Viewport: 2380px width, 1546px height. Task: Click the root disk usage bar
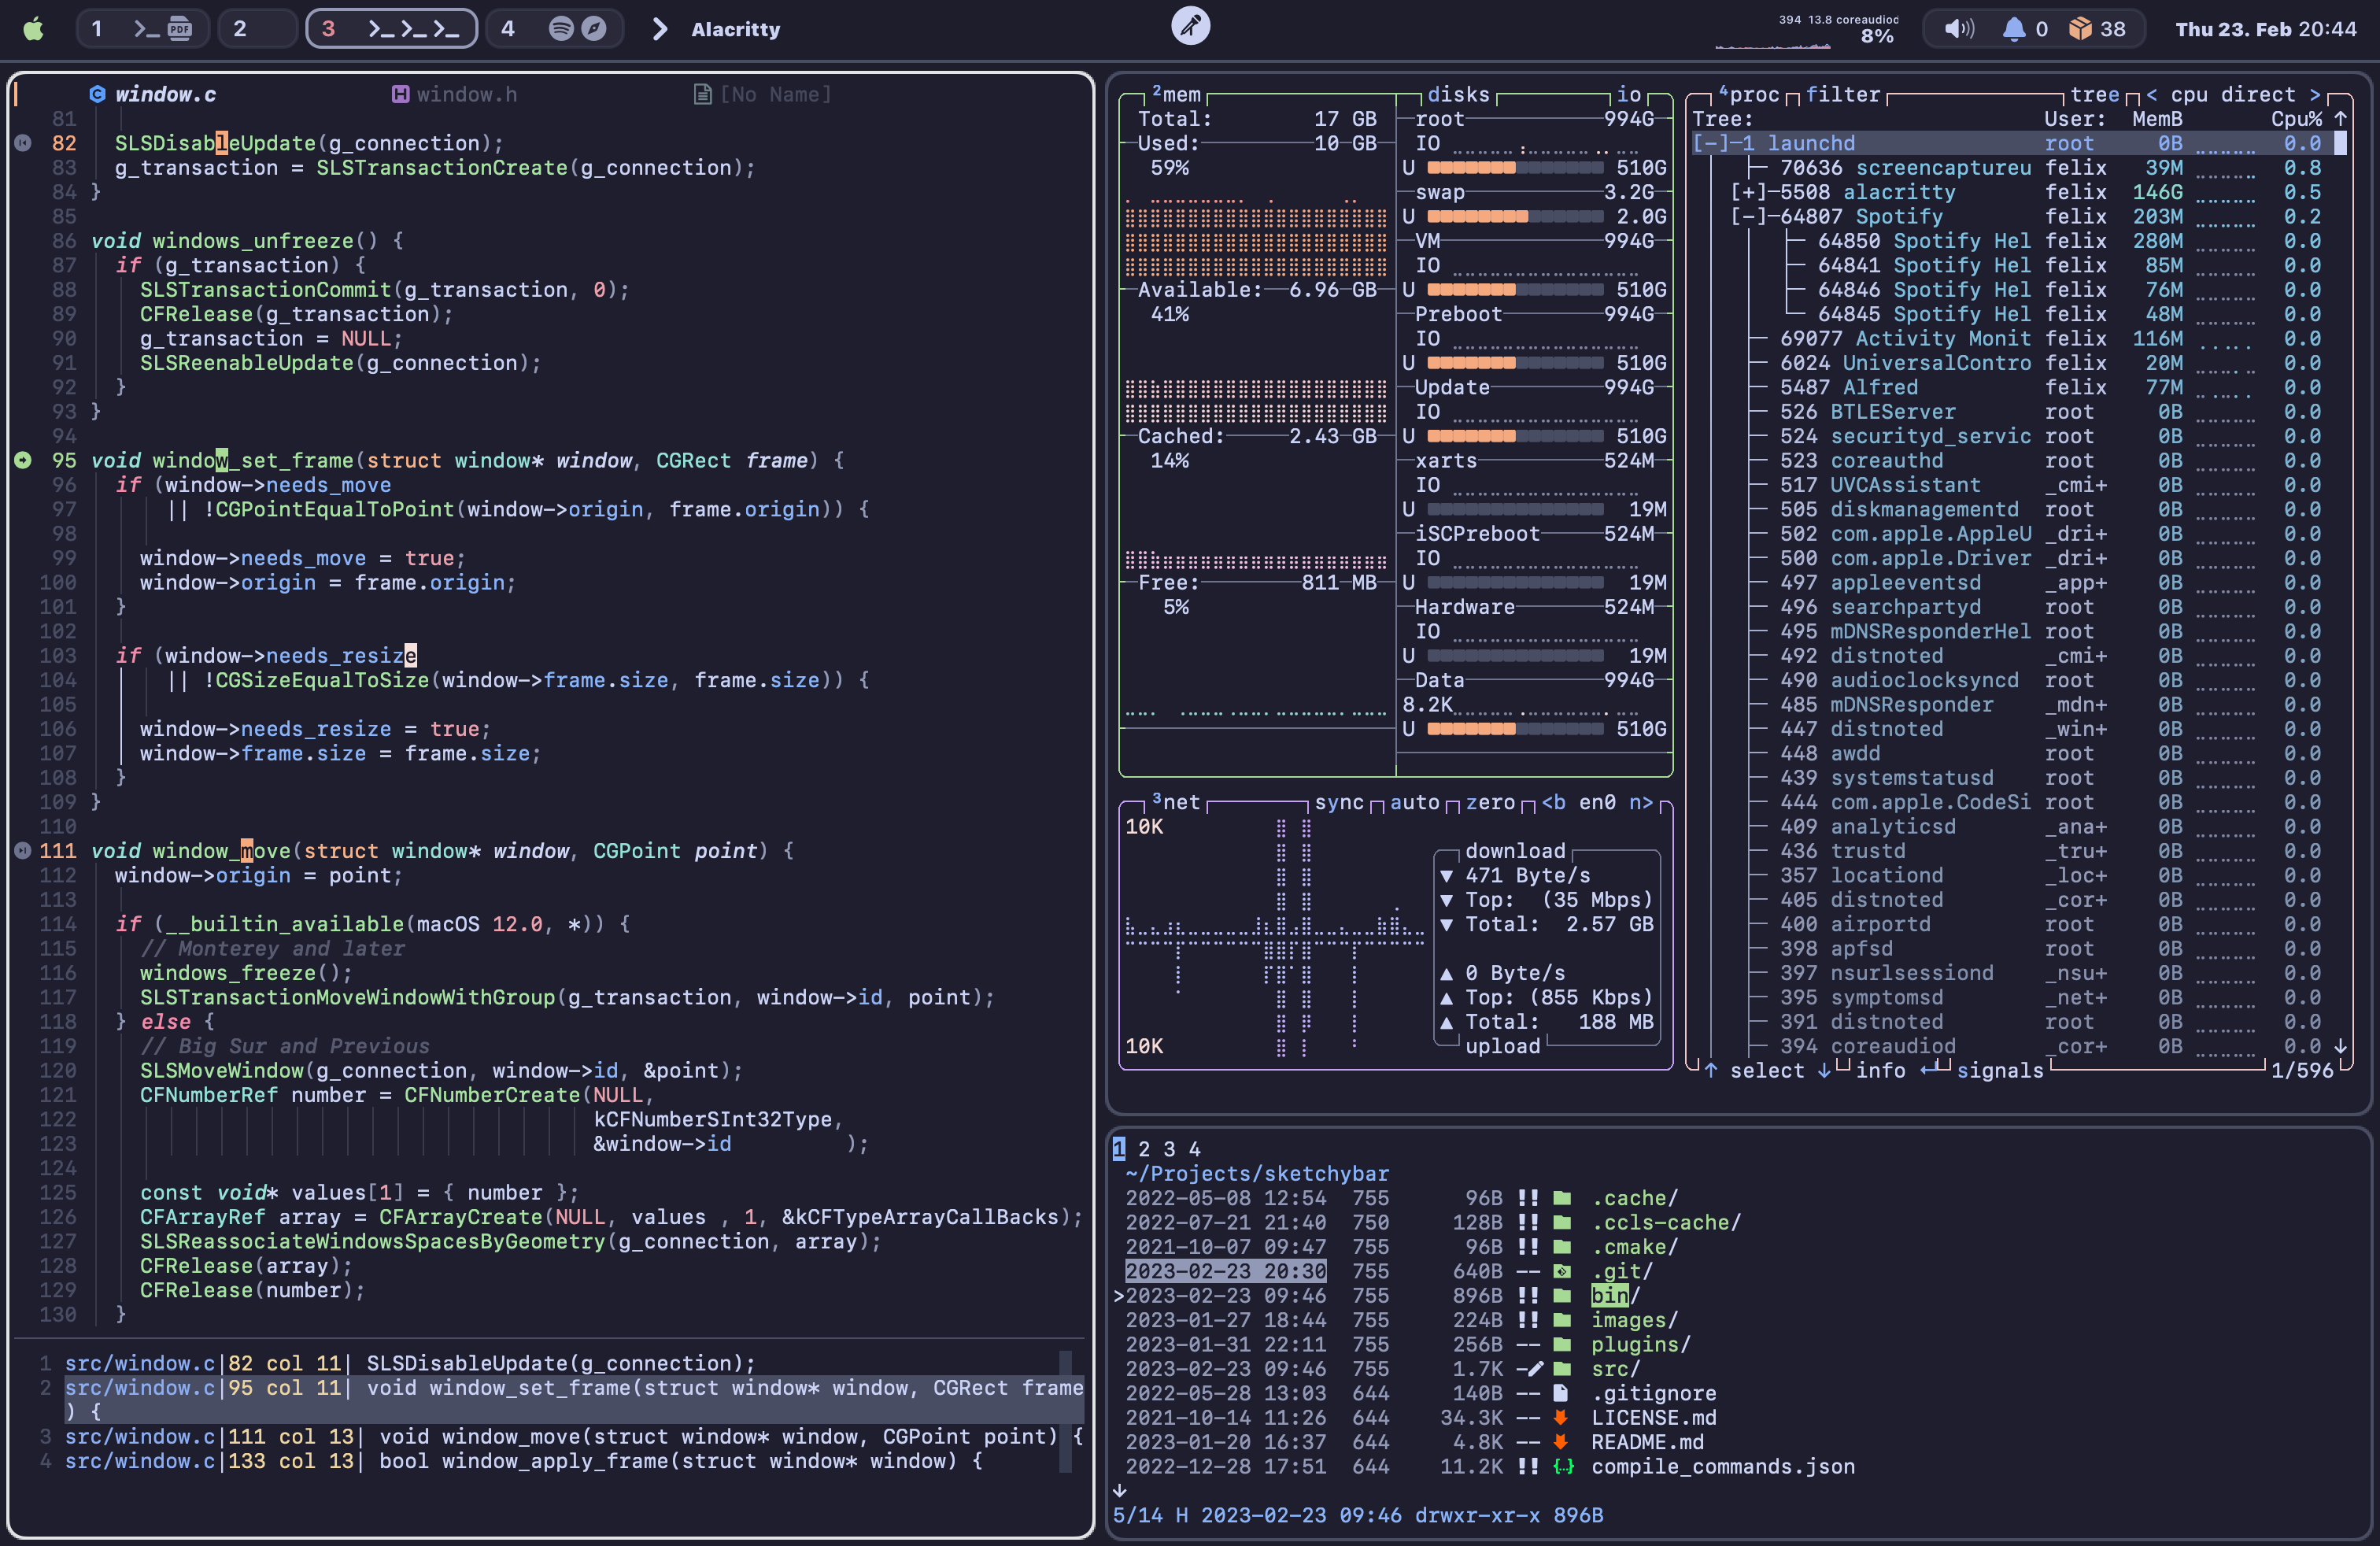(1515, 168)
